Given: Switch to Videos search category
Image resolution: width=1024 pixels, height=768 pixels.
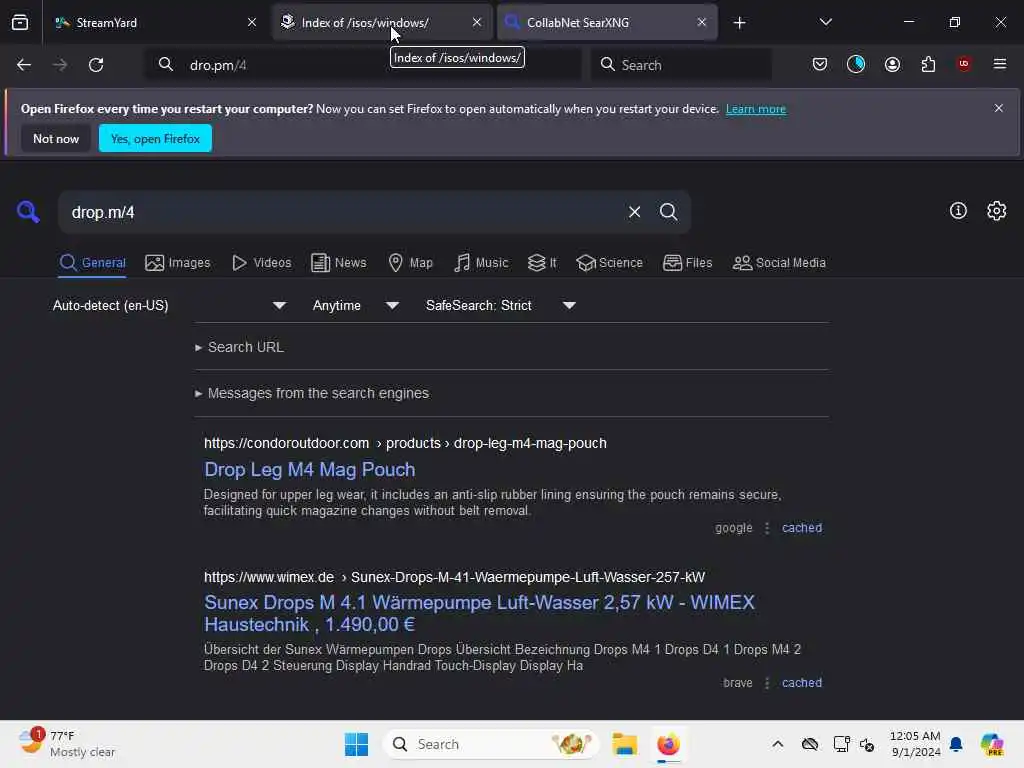Looking at the screenshot, I should pyautogui.click(x=261, y=263).
